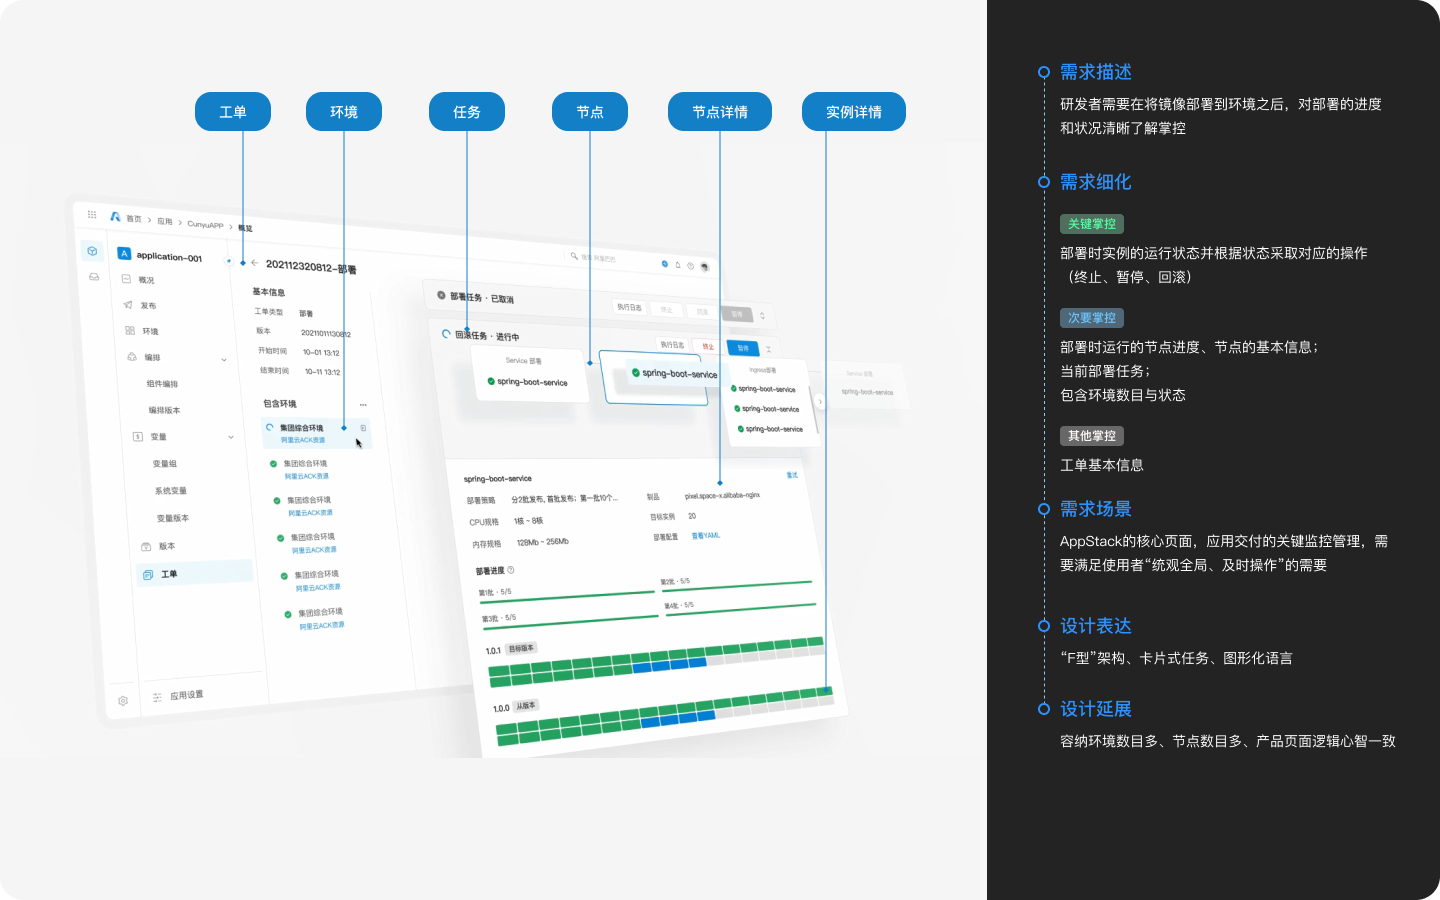
Task: Select the Ingress部署 node card header
Action: (763, 370)
